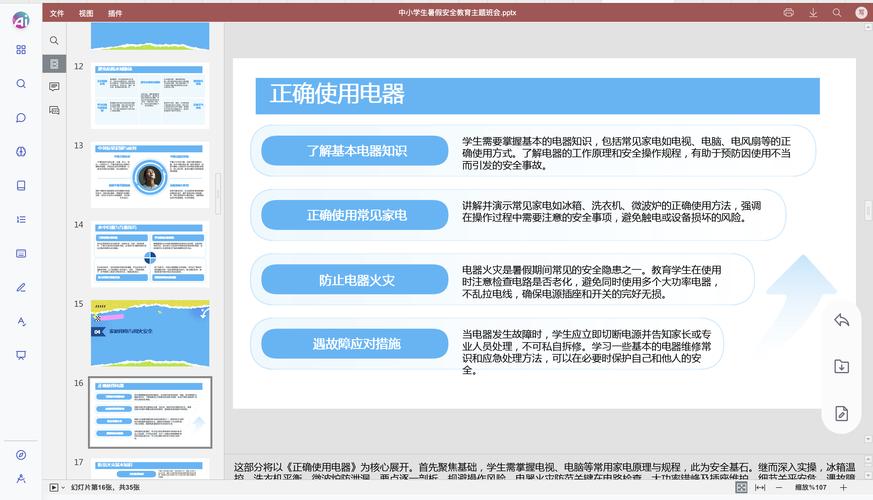873x500 pixels.
Task: Click the speaker notes text below slide
Action: pos(545,471)
